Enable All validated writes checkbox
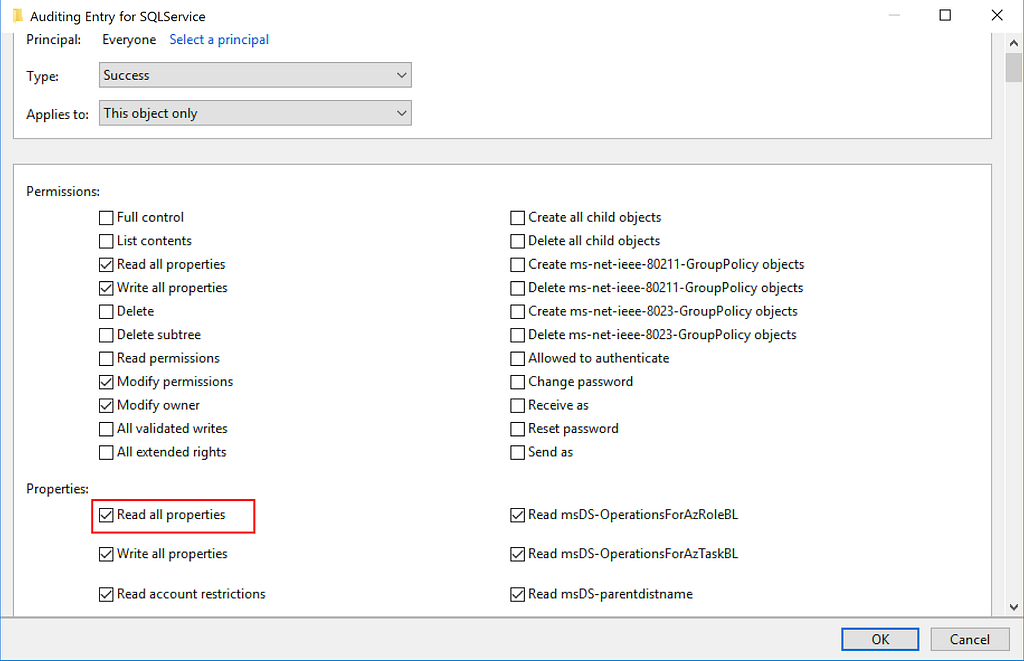Viewport: 1024px width, 661px height. click(106, 429)
